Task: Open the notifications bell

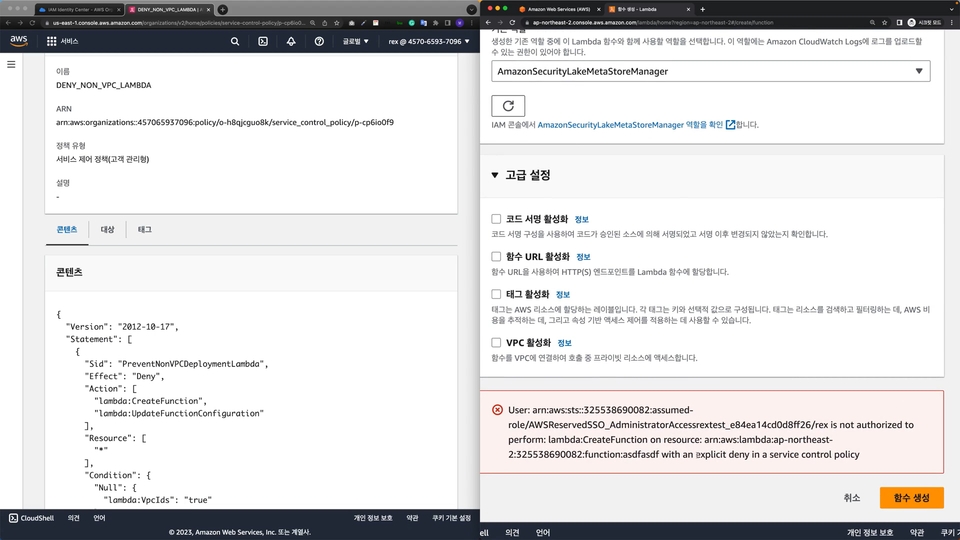Action: tap(291, 41)
